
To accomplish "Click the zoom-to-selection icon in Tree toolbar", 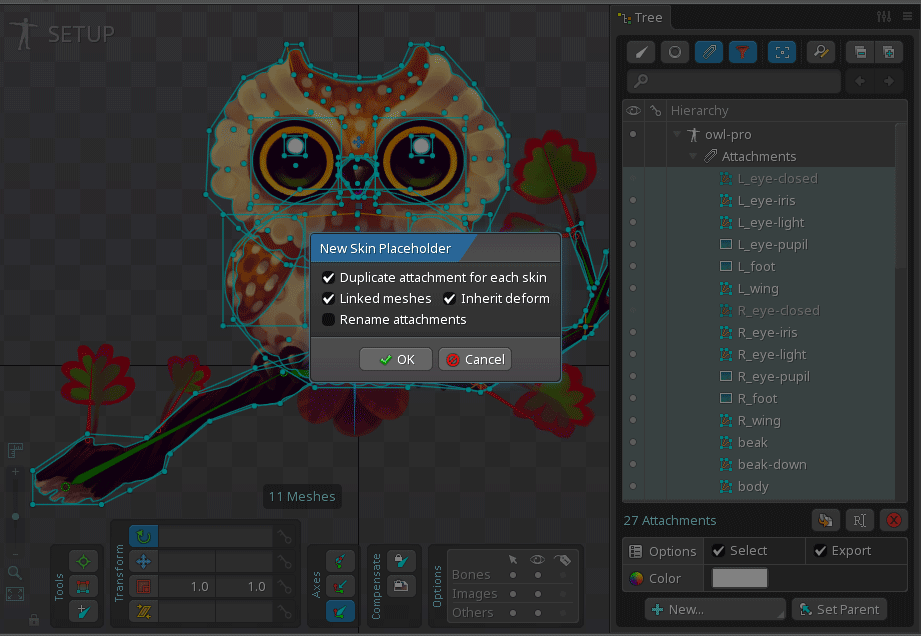I will (782, 52).
